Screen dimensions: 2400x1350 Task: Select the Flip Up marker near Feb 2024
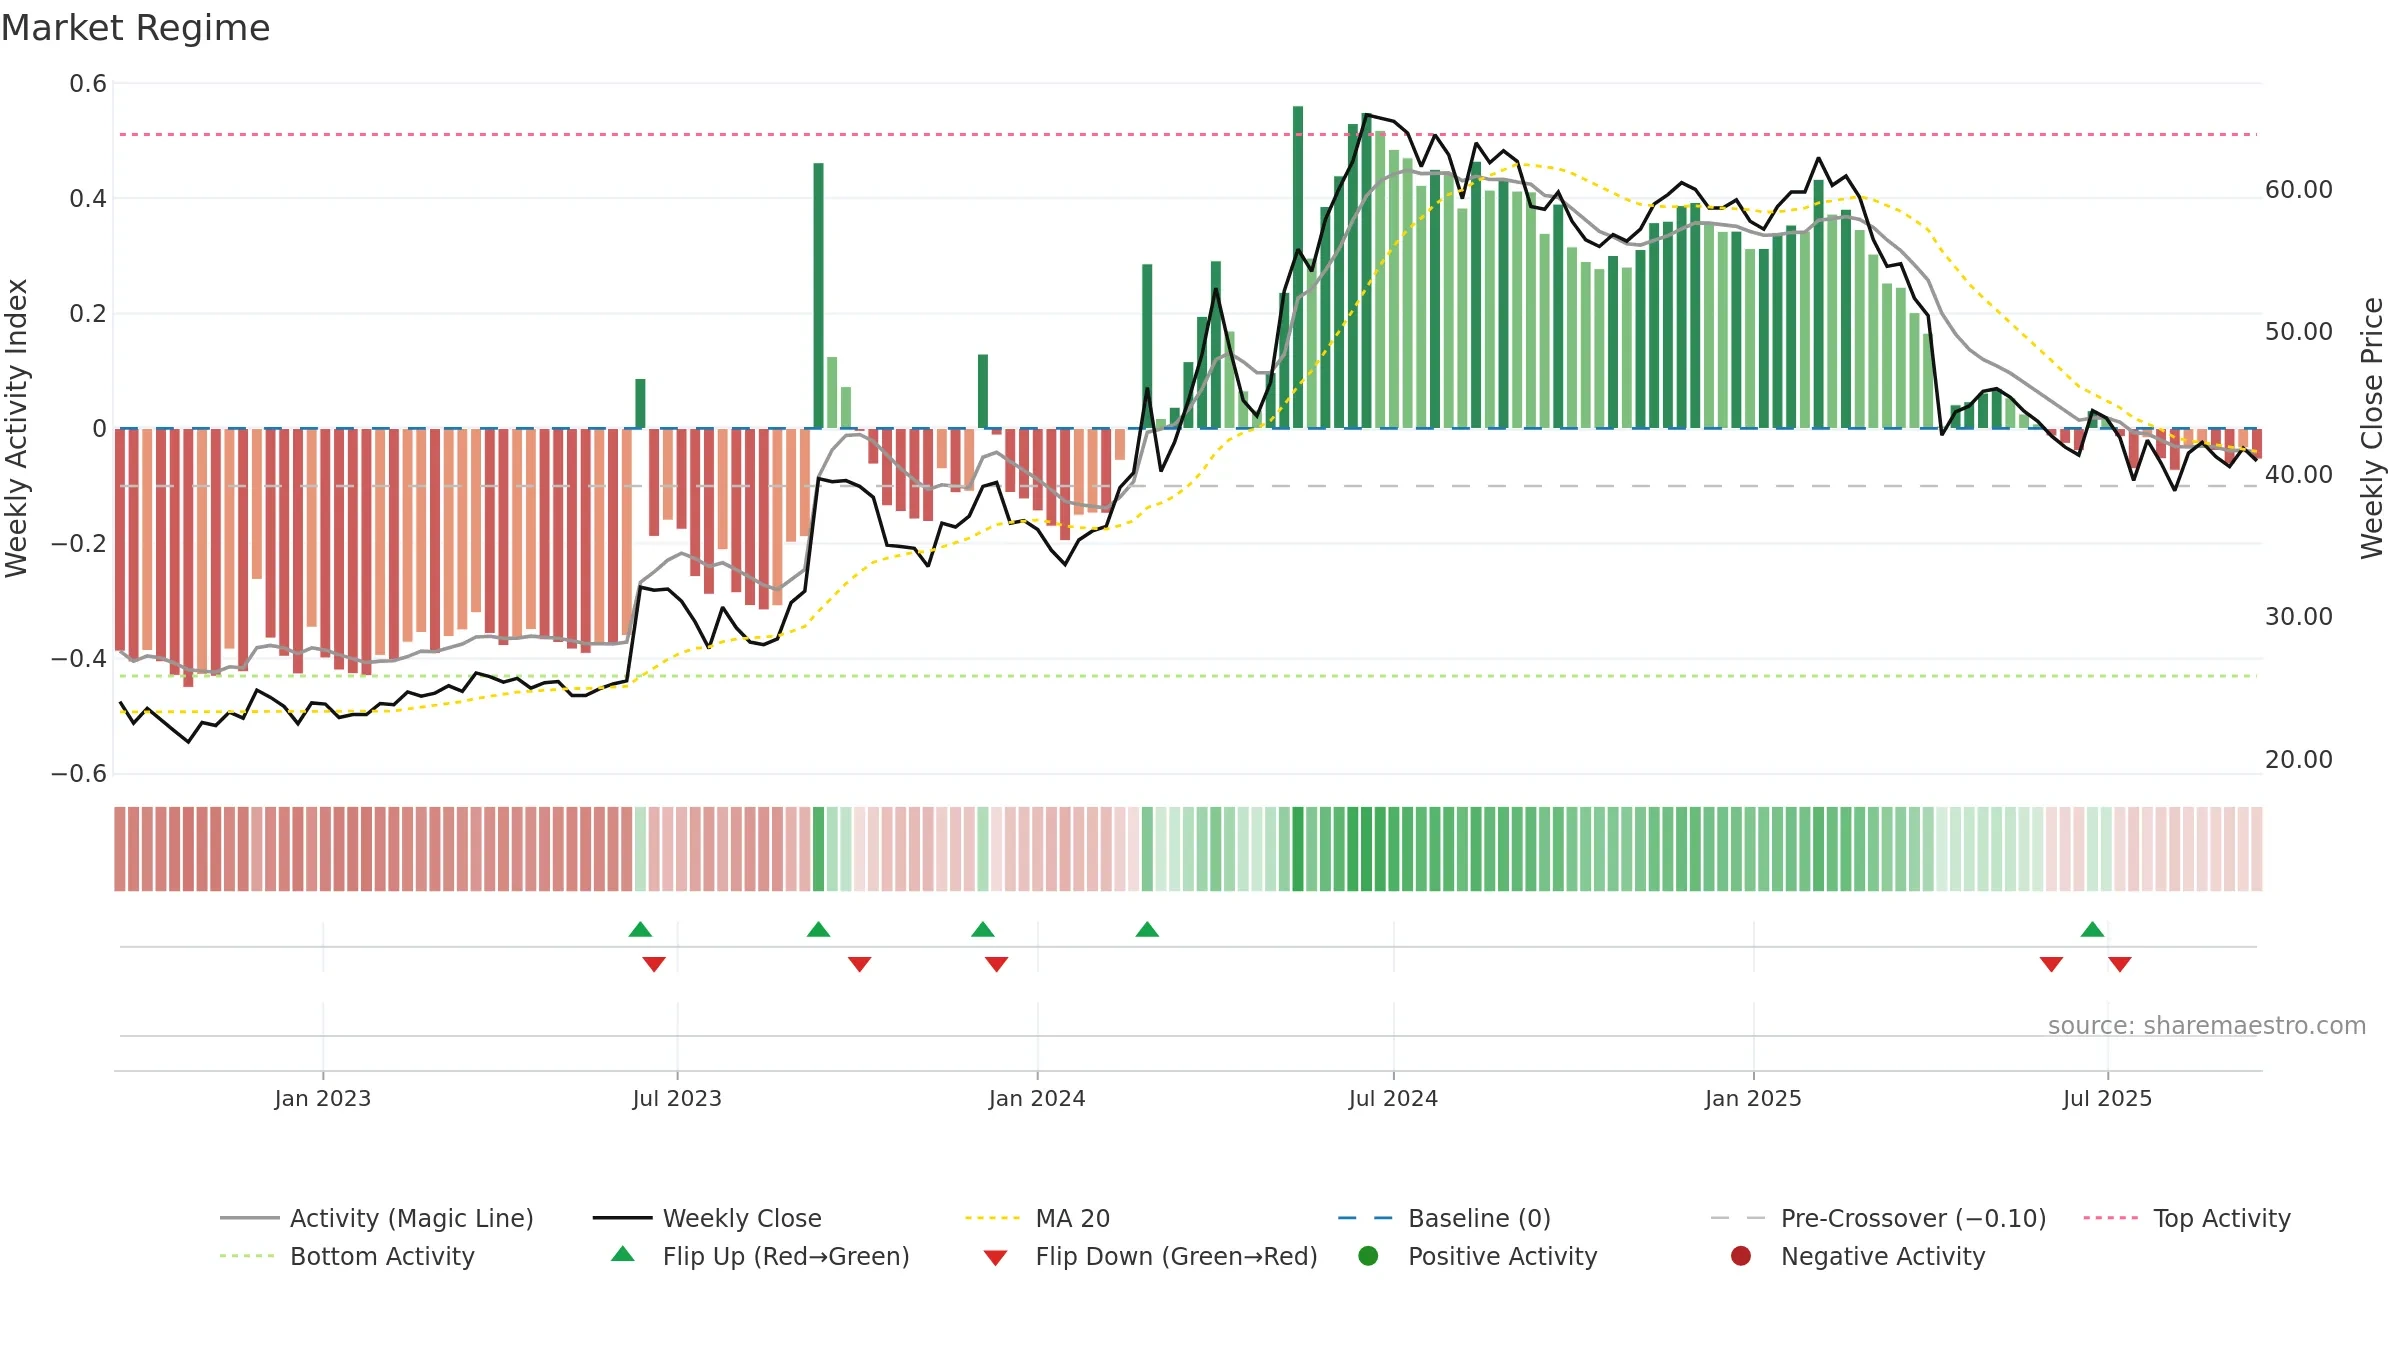(x=1147, y=929)
